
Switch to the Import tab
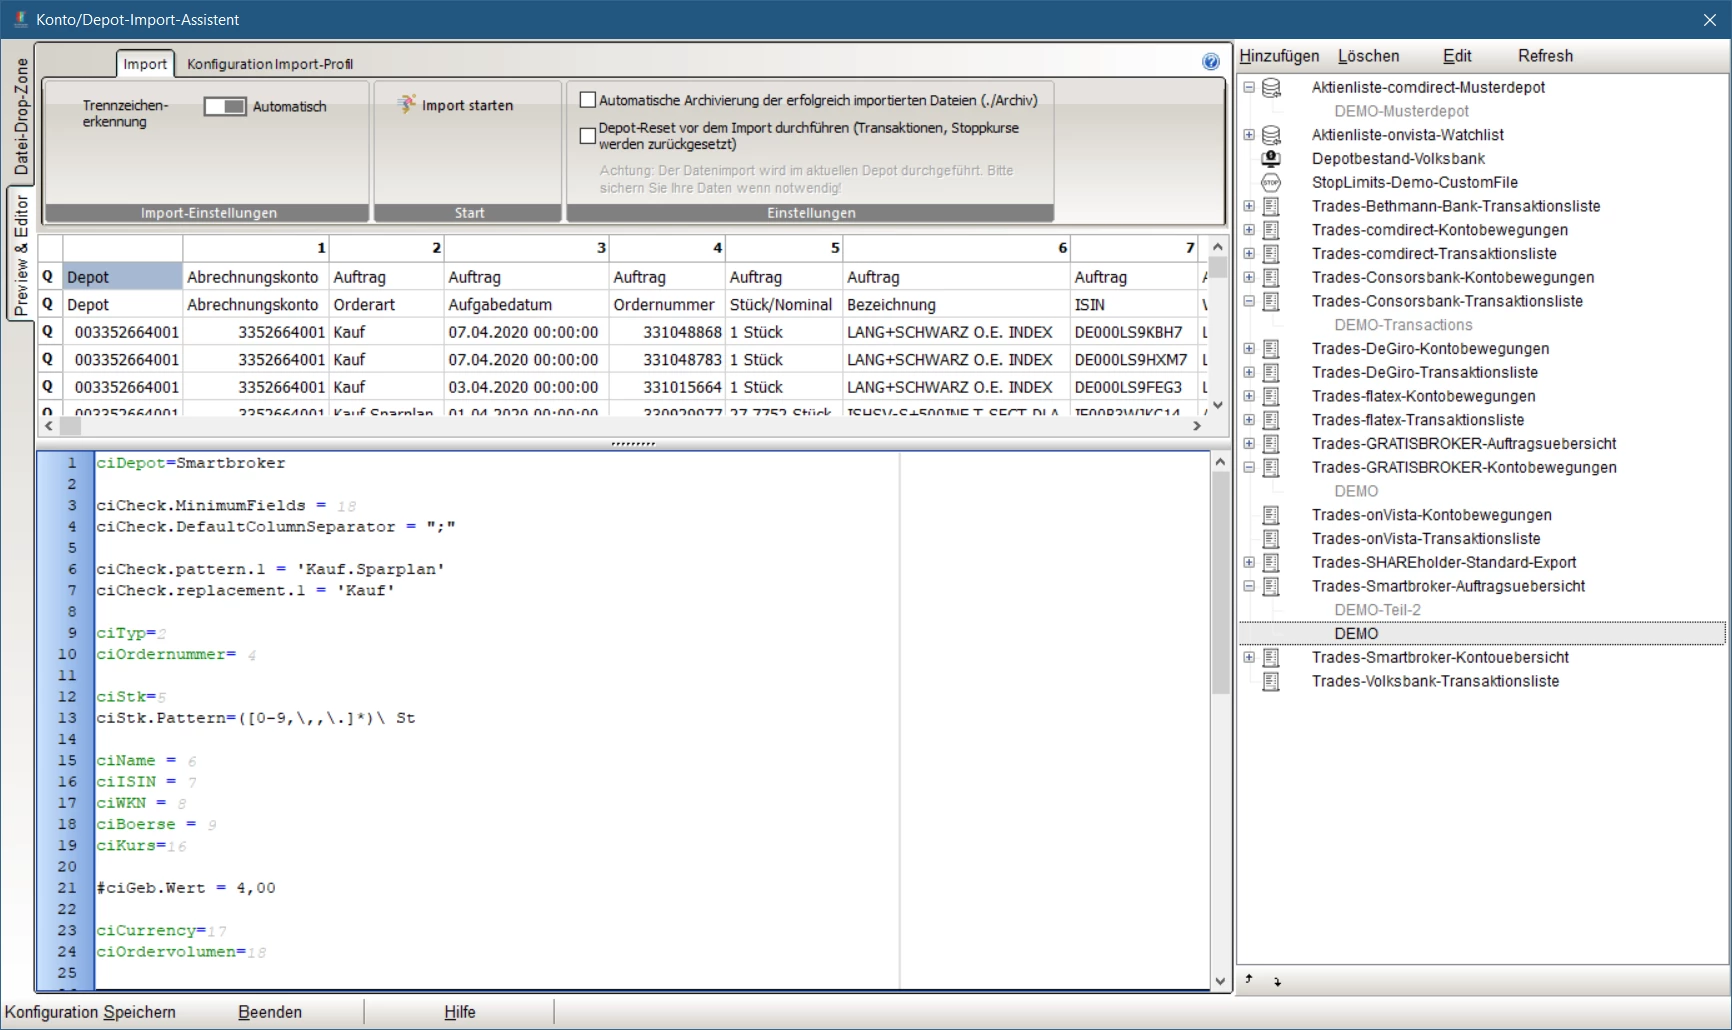click(145, 64)
